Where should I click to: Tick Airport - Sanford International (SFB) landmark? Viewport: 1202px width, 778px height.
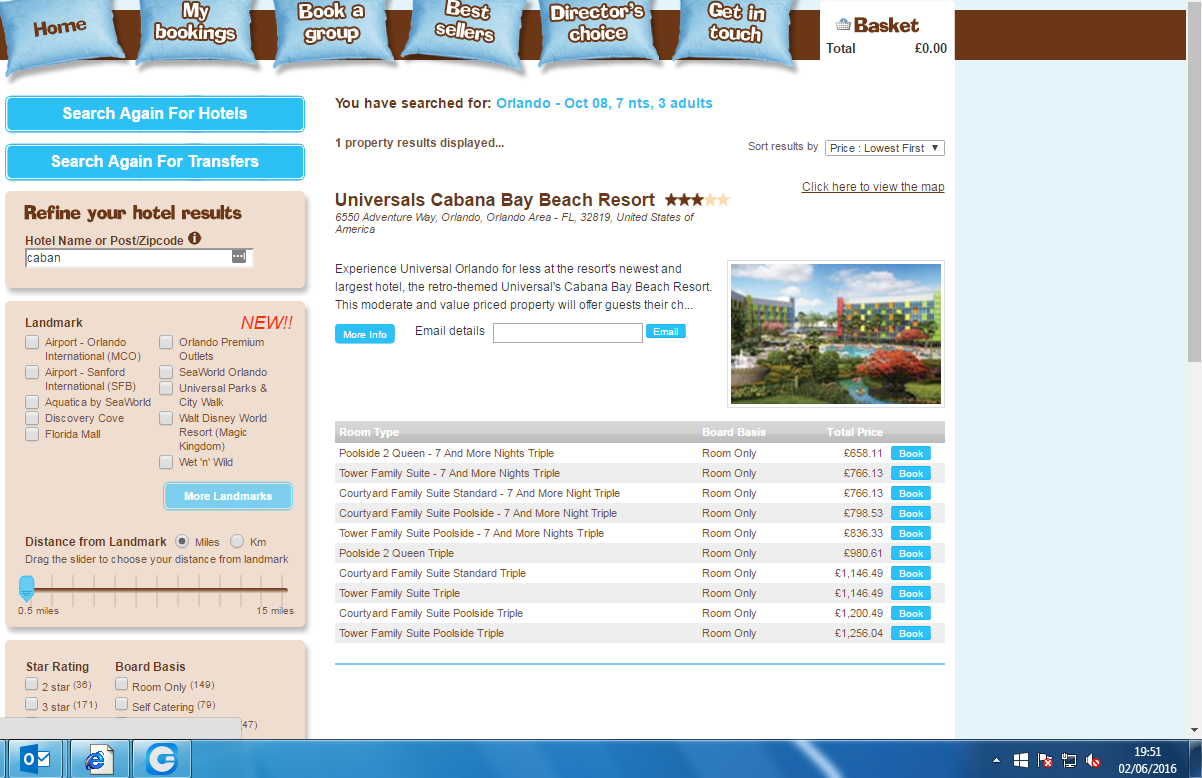pyautogui.click(x=32, y=373)
